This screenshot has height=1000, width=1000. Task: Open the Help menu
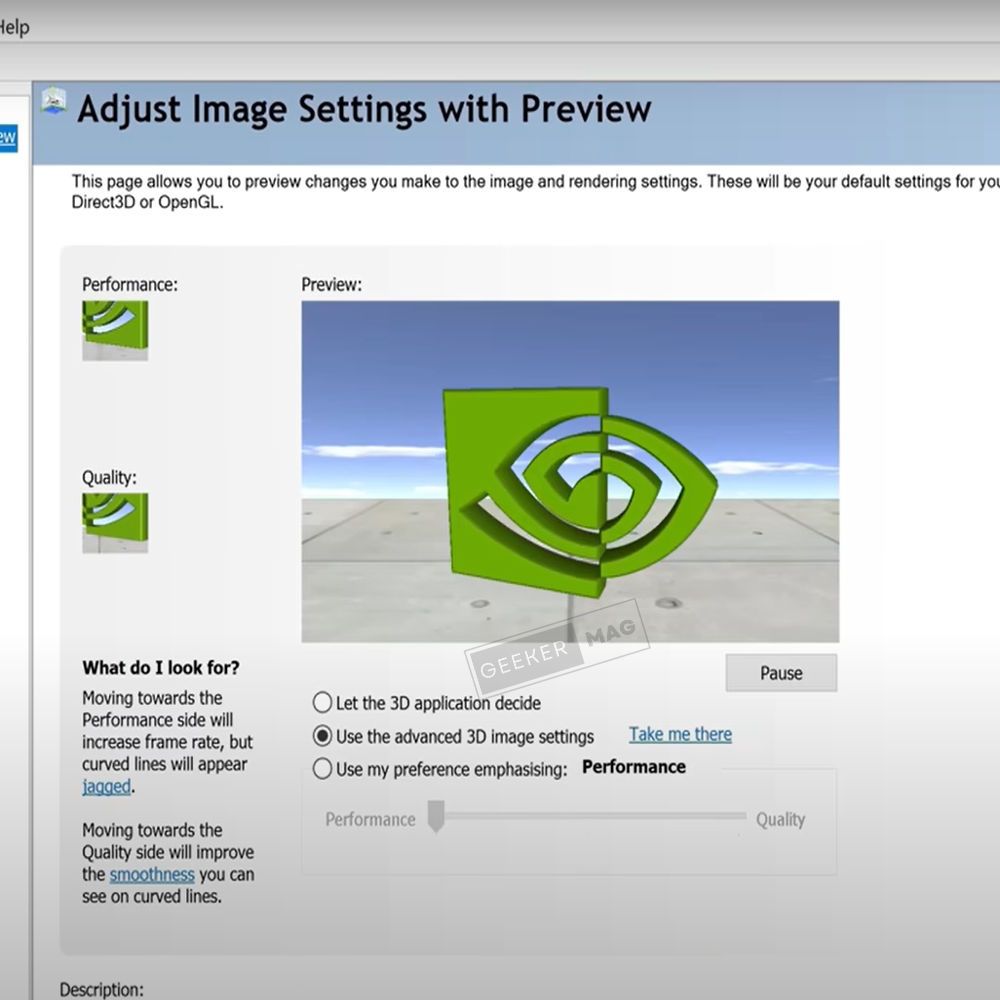[x=13, y=27]
